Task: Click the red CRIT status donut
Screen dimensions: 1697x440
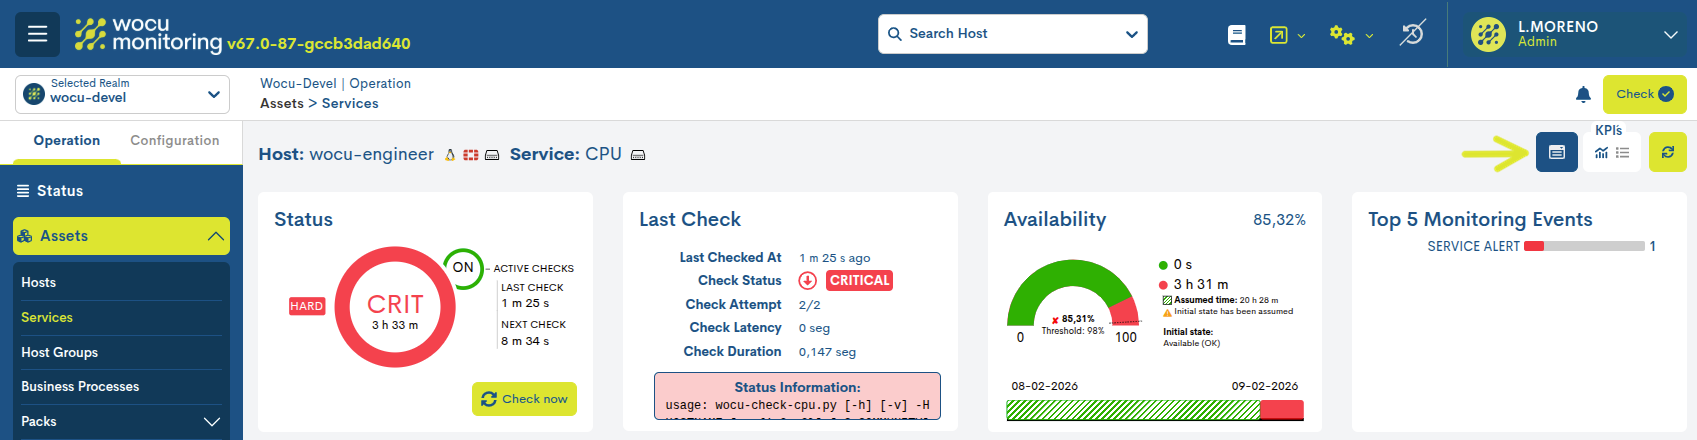Action: click(395, 307)
